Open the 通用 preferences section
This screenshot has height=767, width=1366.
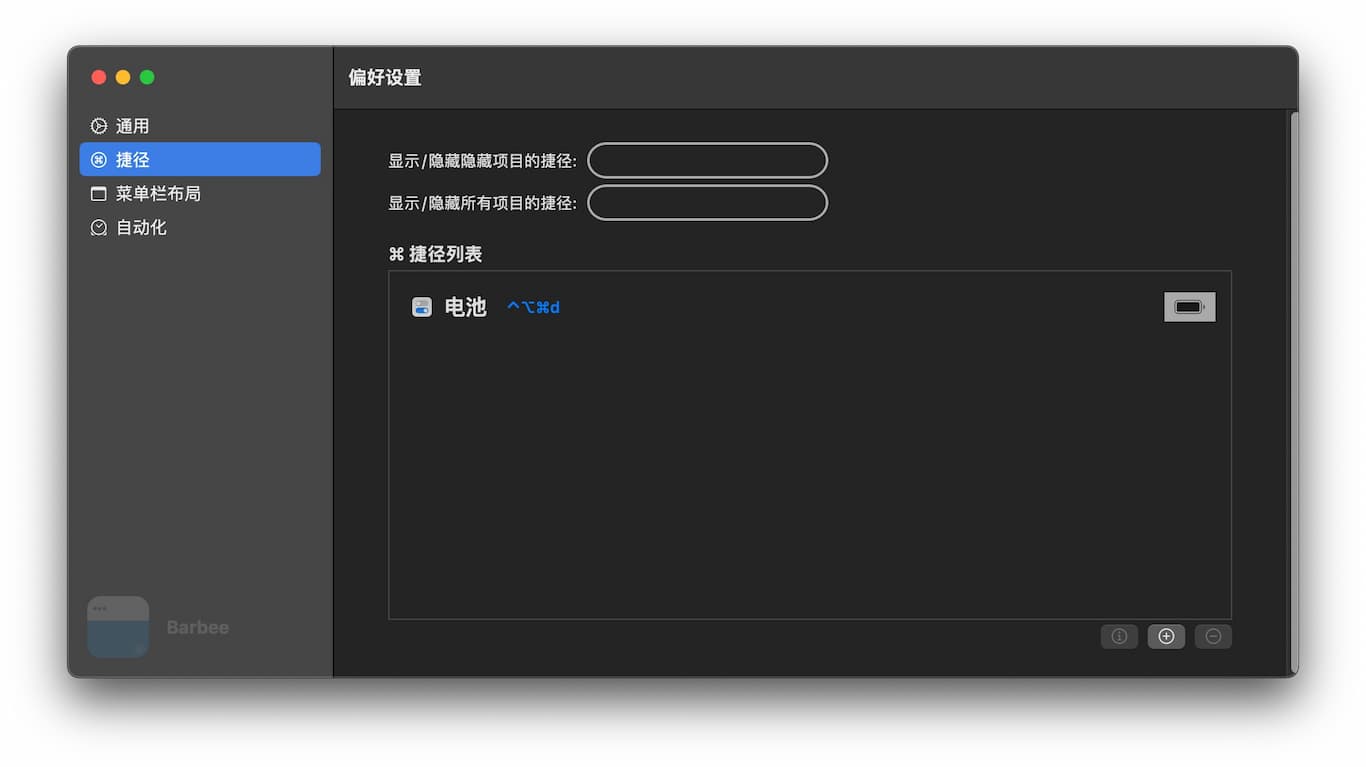[x=200, y=126]
